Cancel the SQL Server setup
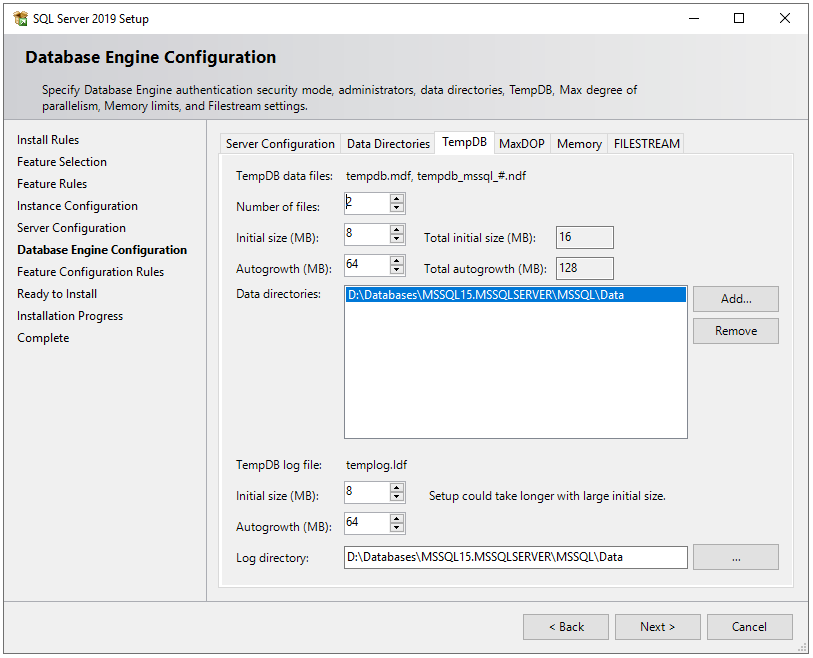This screenshot has width=813, height=658. [x=749, y=627]
